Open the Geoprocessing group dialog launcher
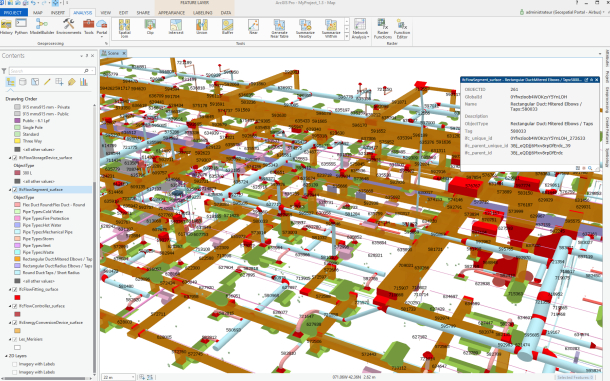The image size is (610, 381). [107, 44]
